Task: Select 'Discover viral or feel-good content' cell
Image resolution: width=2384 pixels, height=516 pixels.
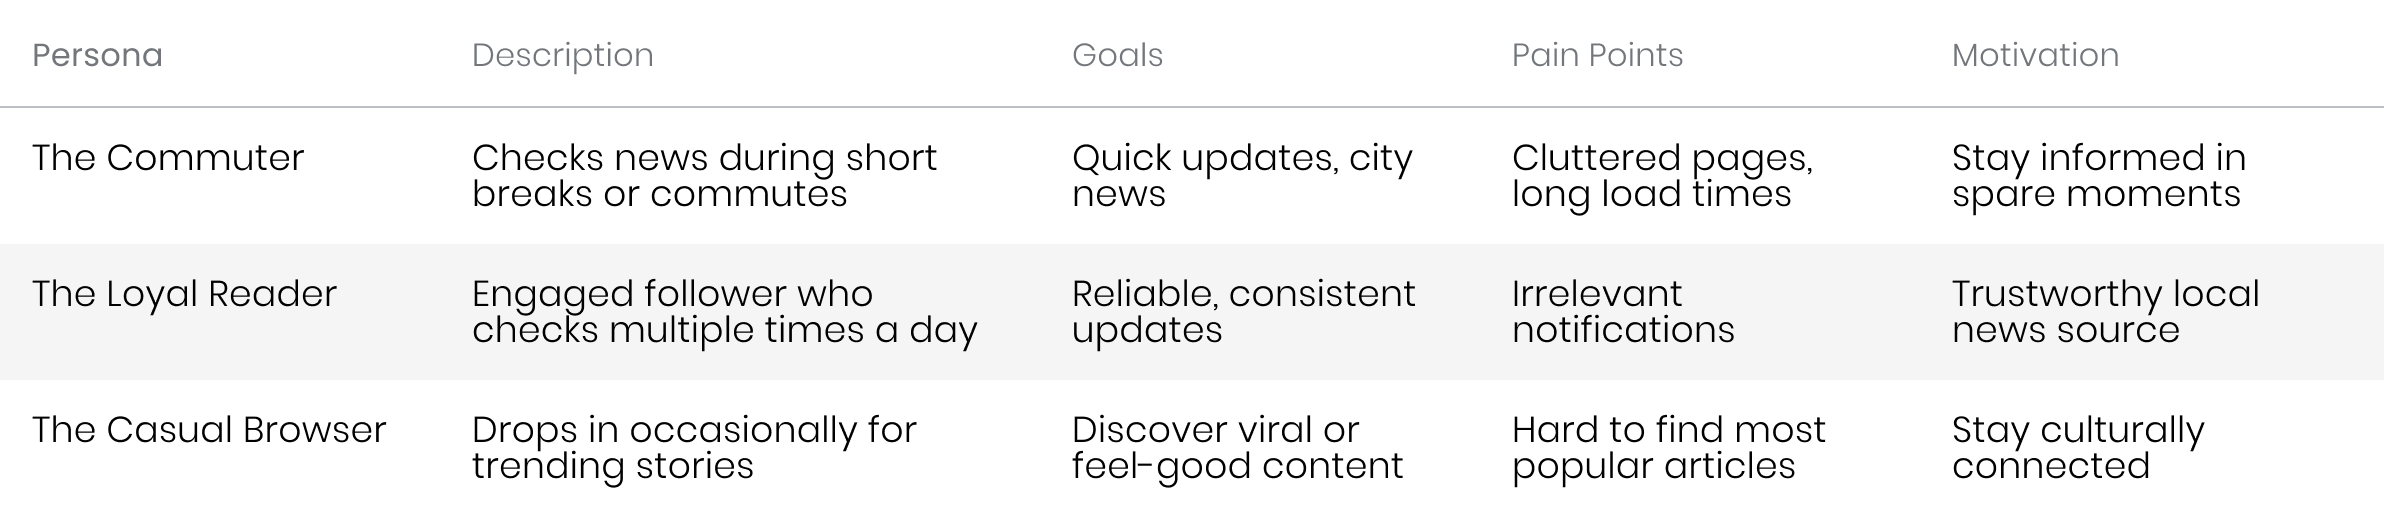Action: 1238,448
